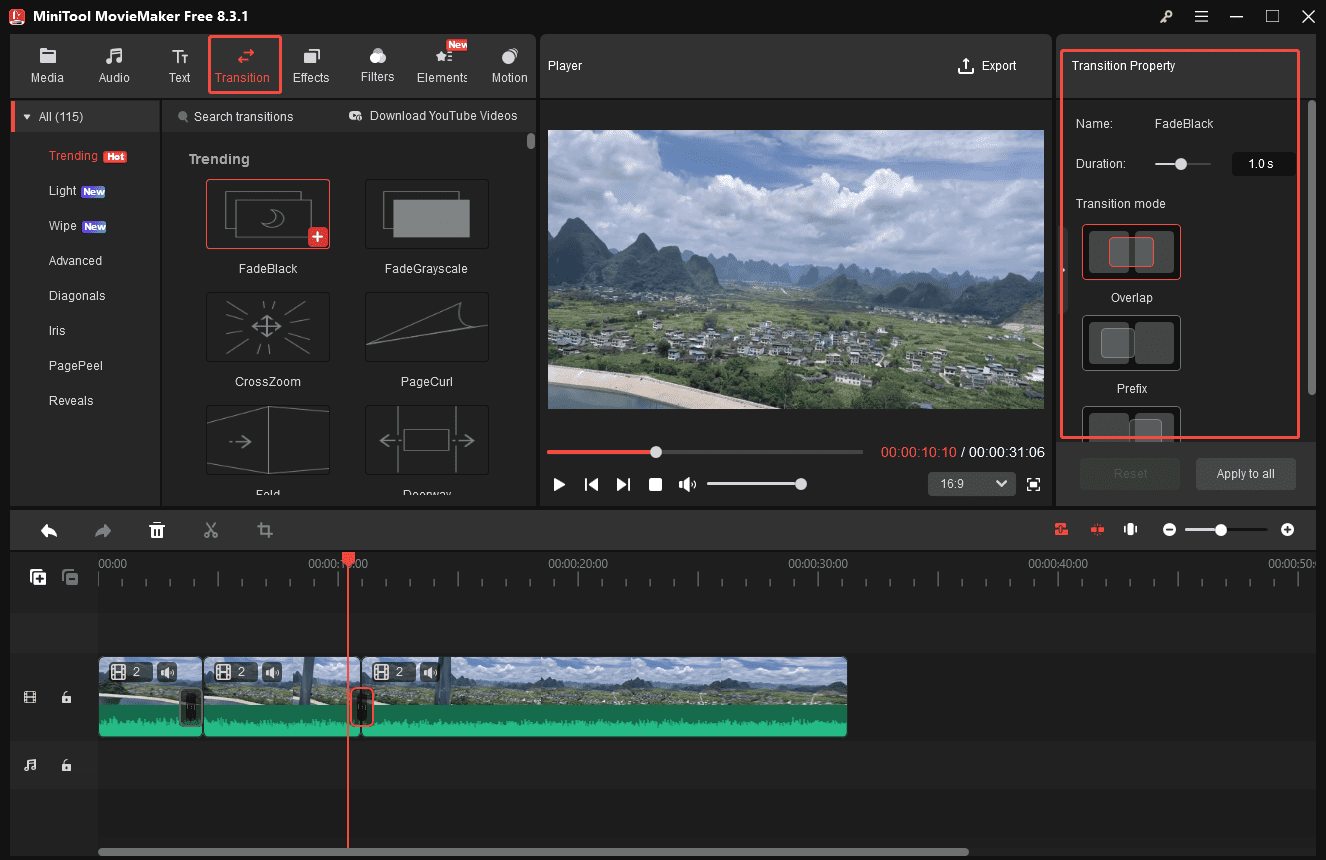Image resolution: width=1326 pixels, height=860 pixels.
Task: Delete selected clip with trash icon
Action: tap(157, 530)
